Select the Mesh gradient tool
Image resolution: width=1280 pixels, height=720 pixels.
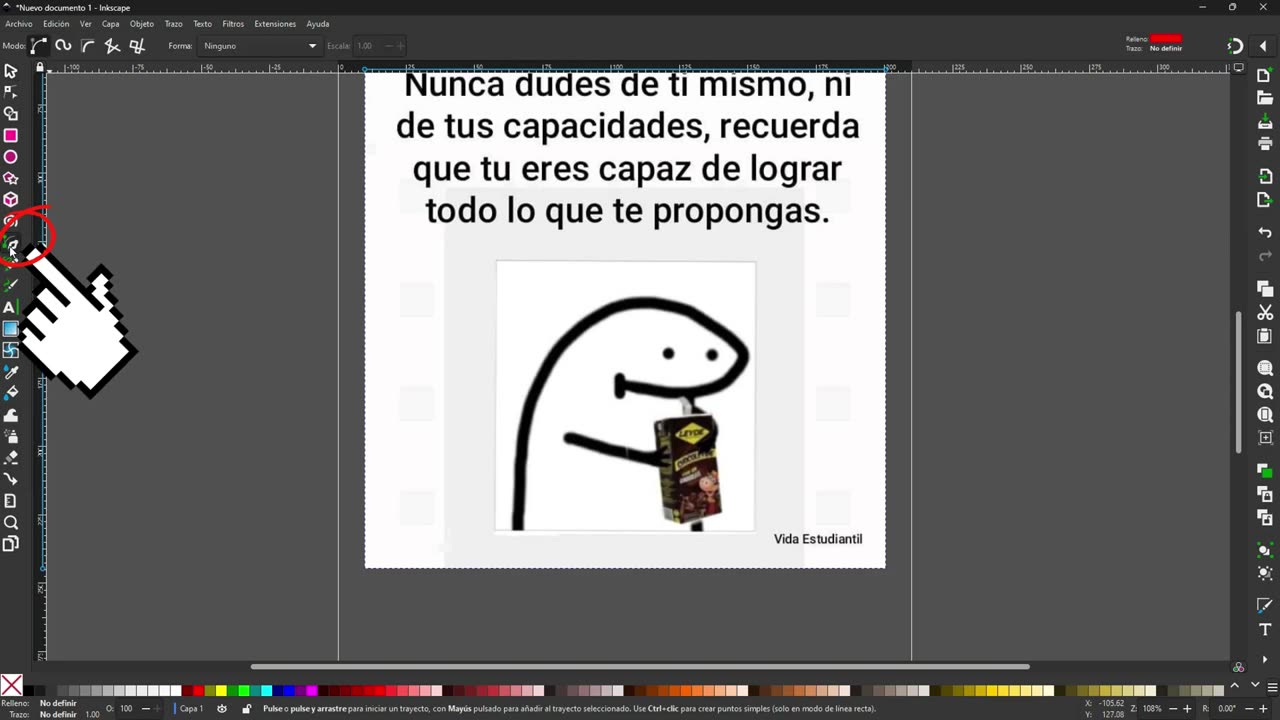[11, 350]
